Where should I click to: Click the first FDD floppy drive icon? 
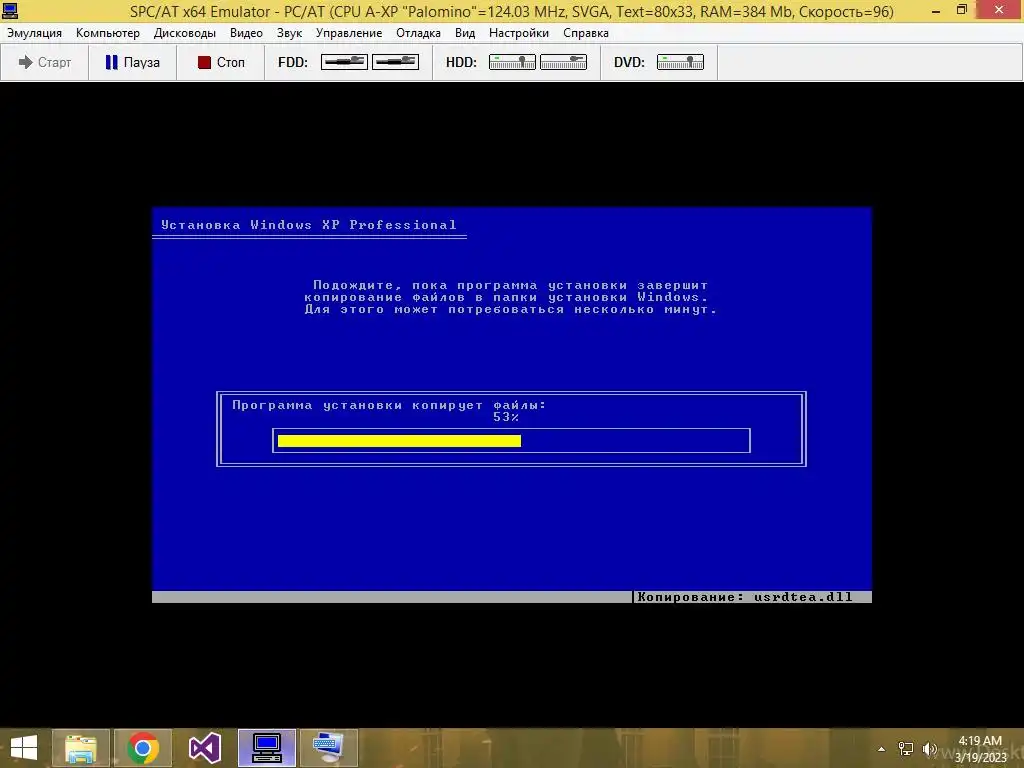tap(344, 61)
